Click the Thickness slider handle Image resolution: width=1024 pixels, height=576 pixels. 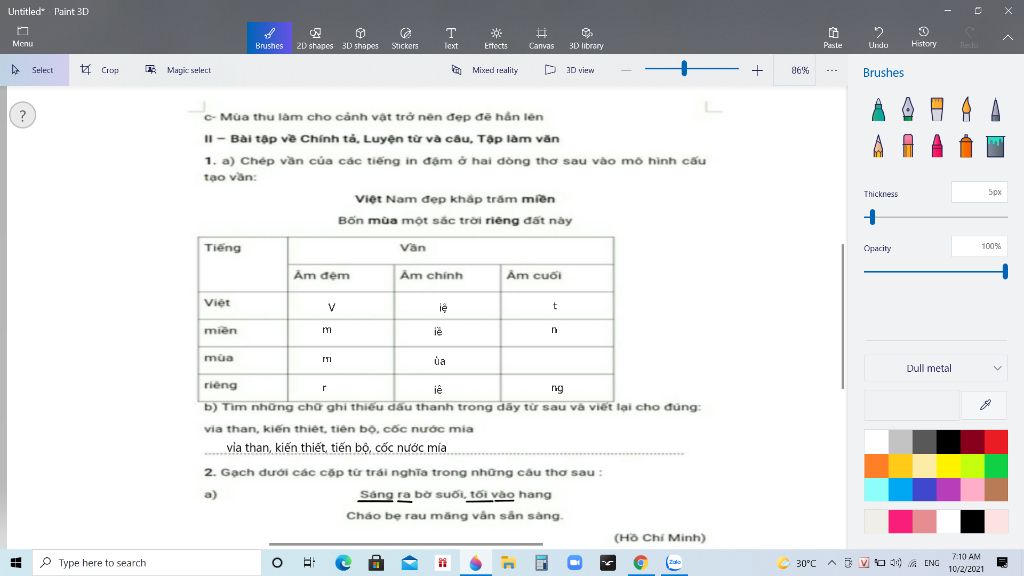pyautogui.click(x=872, y=217)
